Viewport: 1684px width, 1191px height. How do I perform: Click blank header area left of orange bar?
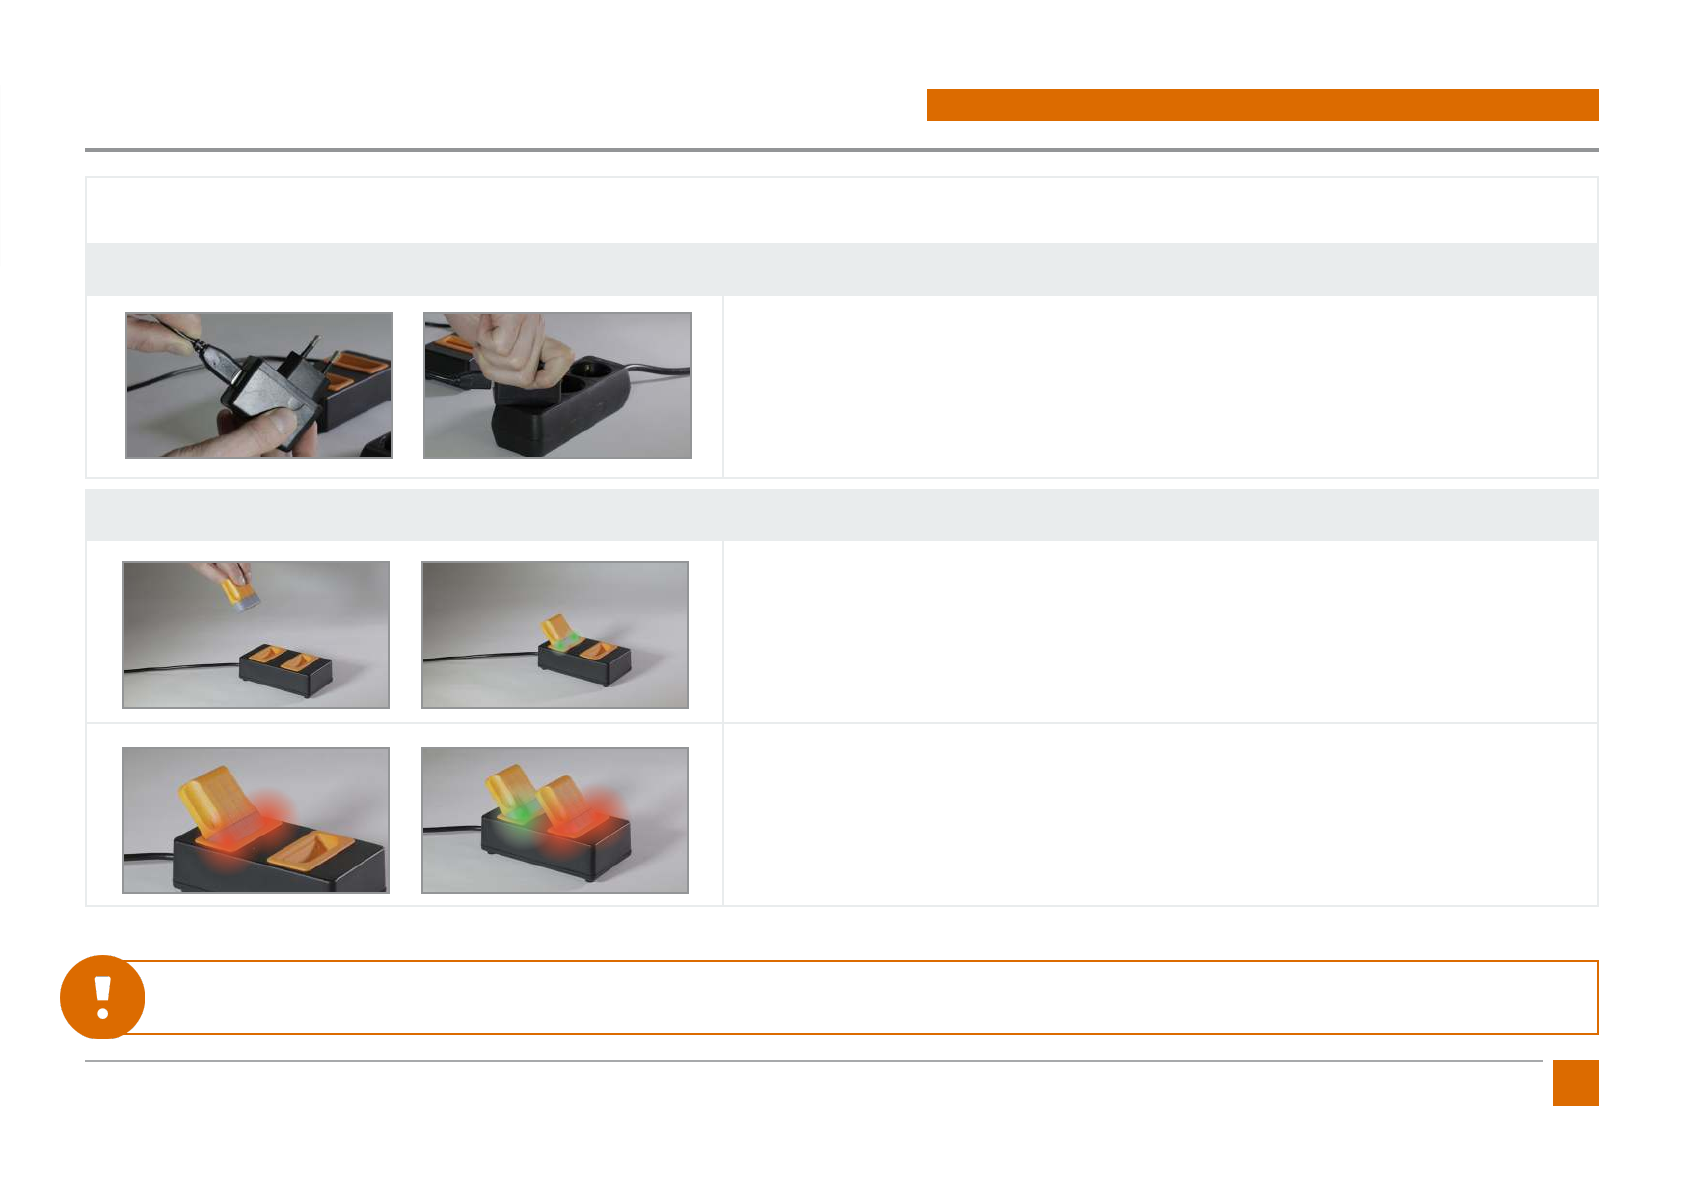[x=506, y=105]
